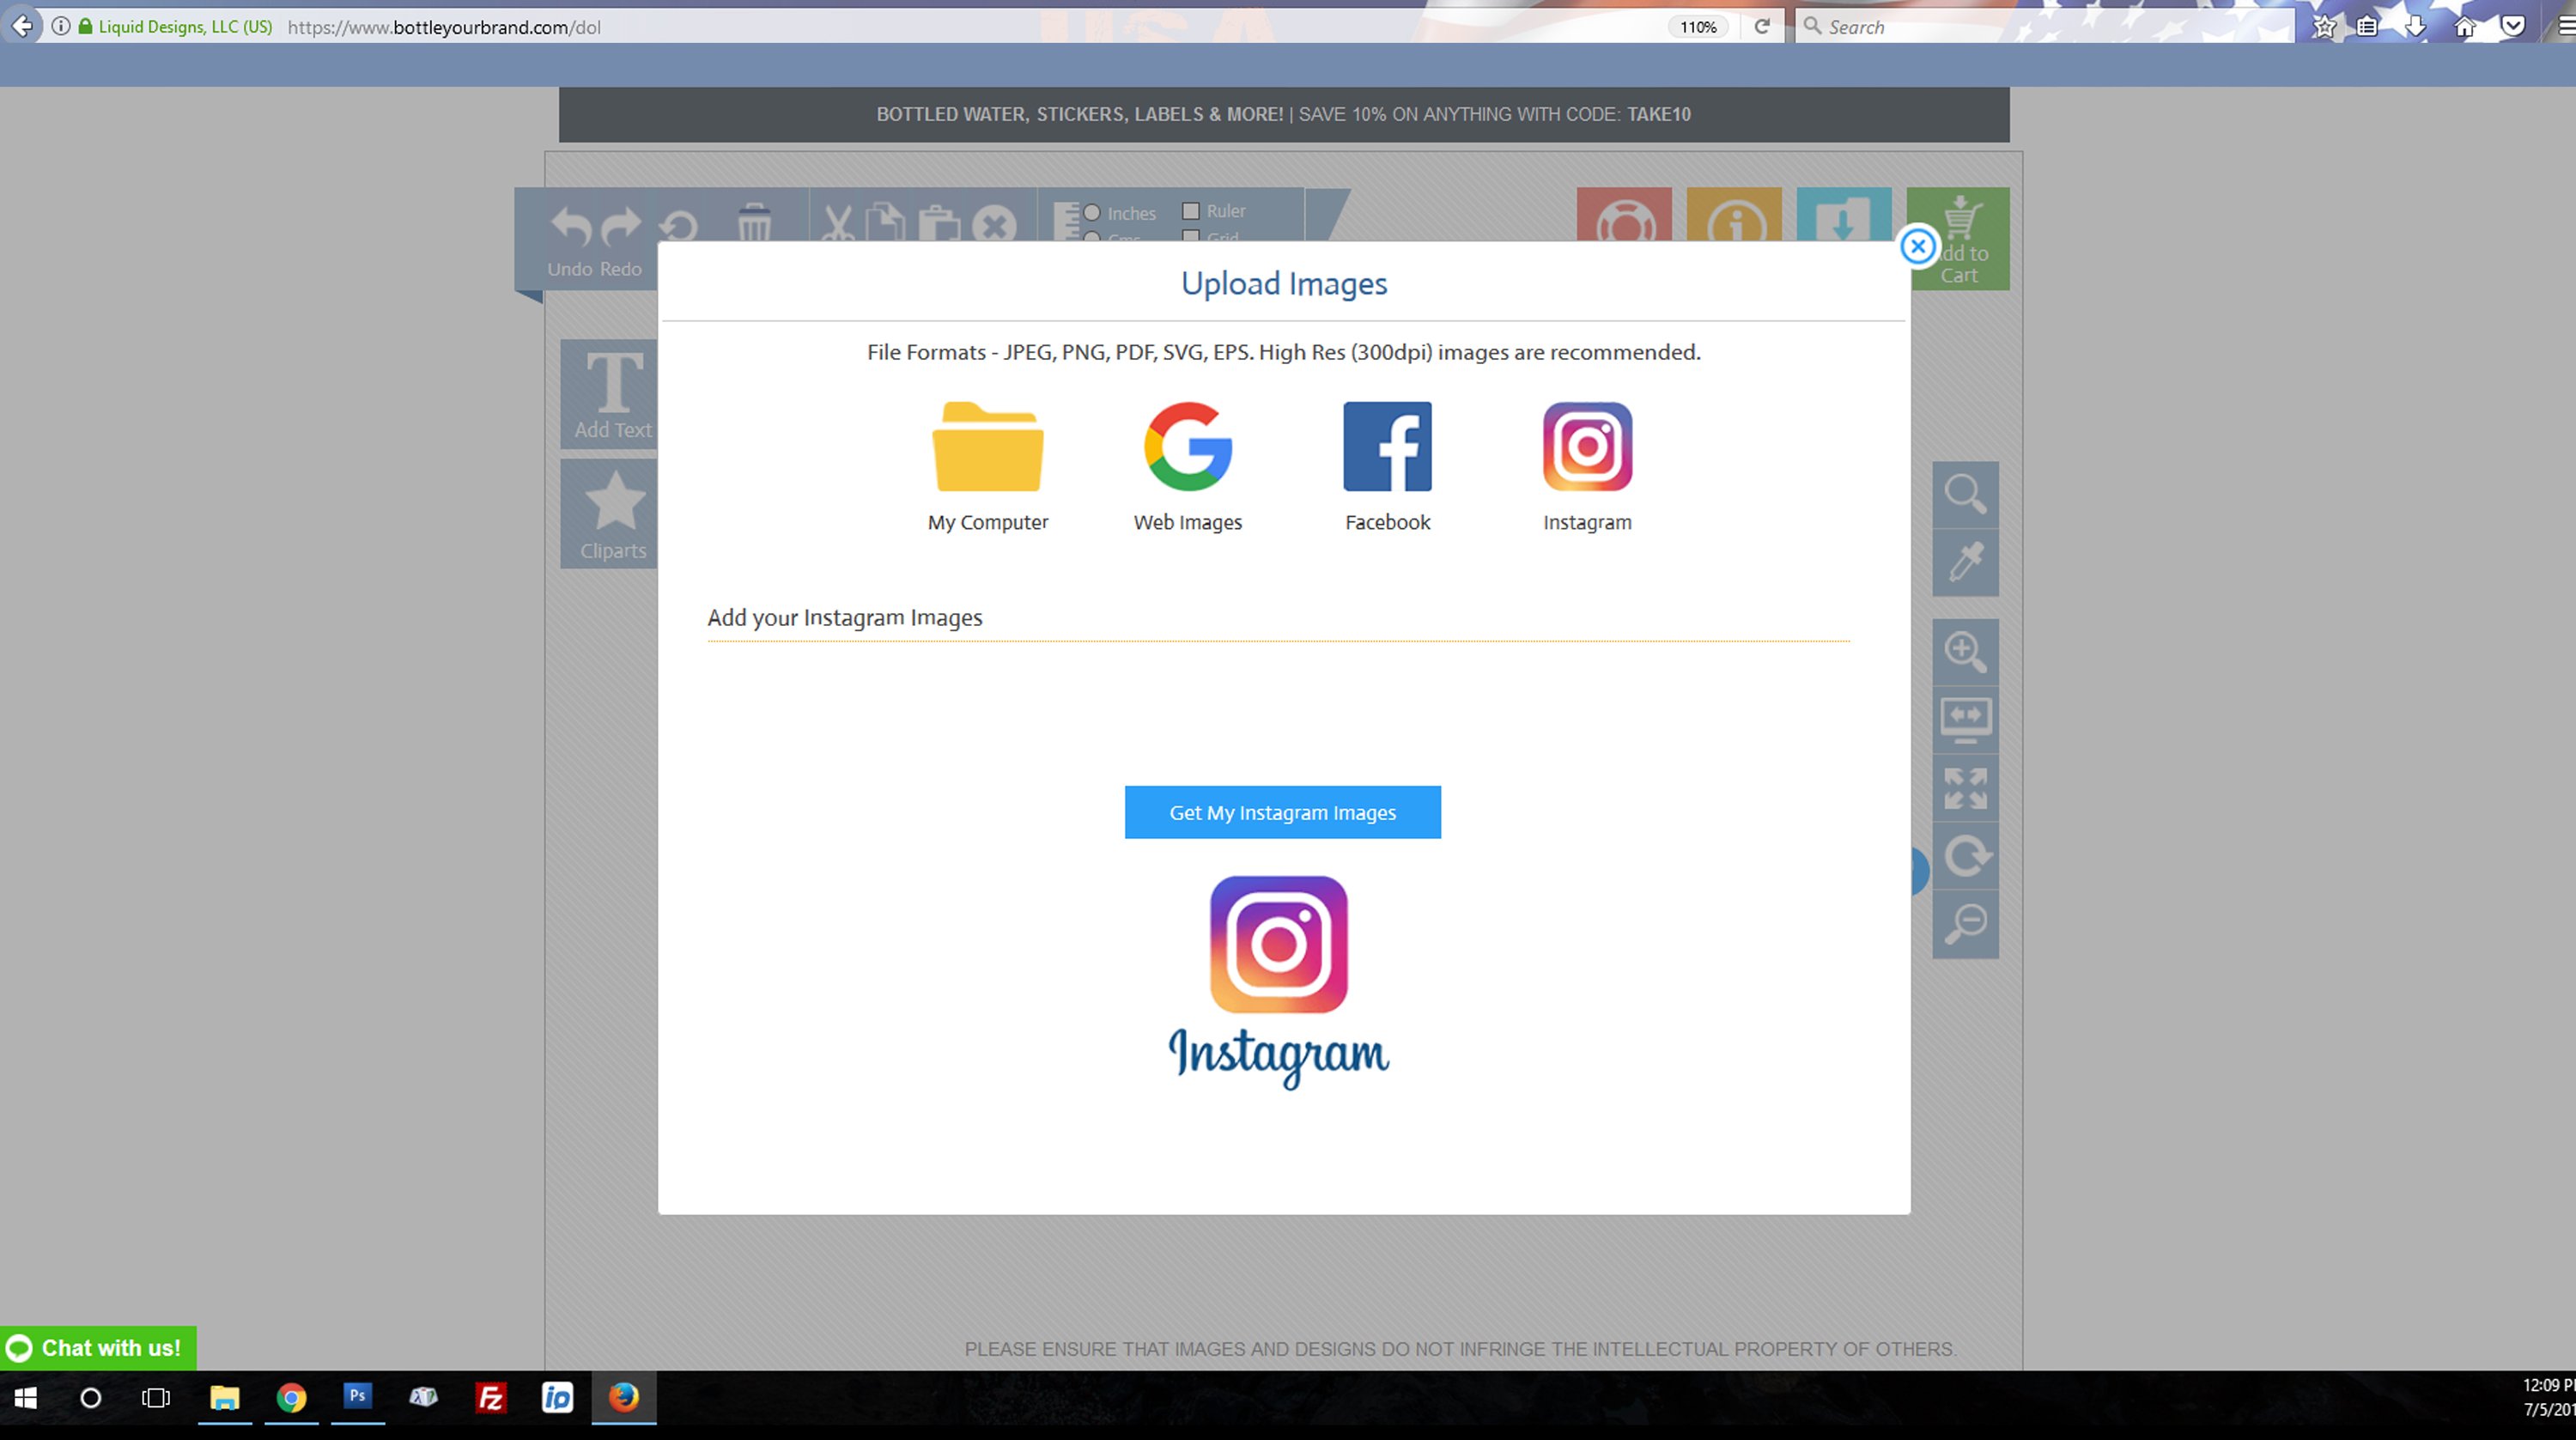Click the green Add to Cart tile
The image size is (2576, 1440).
tap(1960, 238)
